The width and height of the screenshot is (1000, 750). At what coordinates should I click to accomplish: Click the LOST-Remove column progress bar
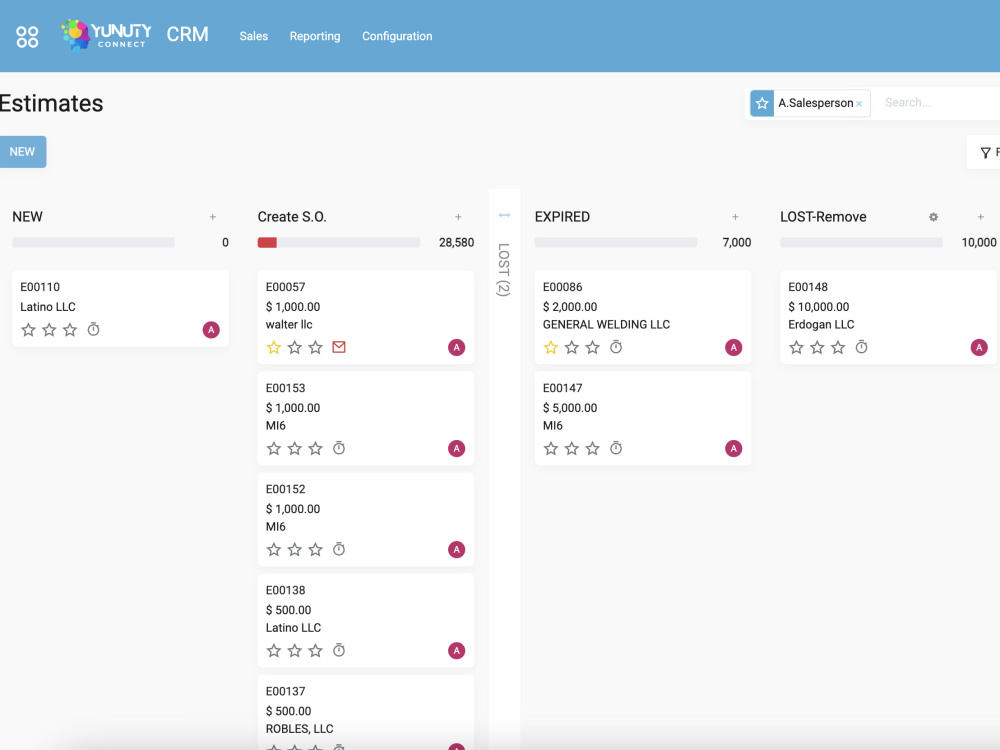(861, 242)
